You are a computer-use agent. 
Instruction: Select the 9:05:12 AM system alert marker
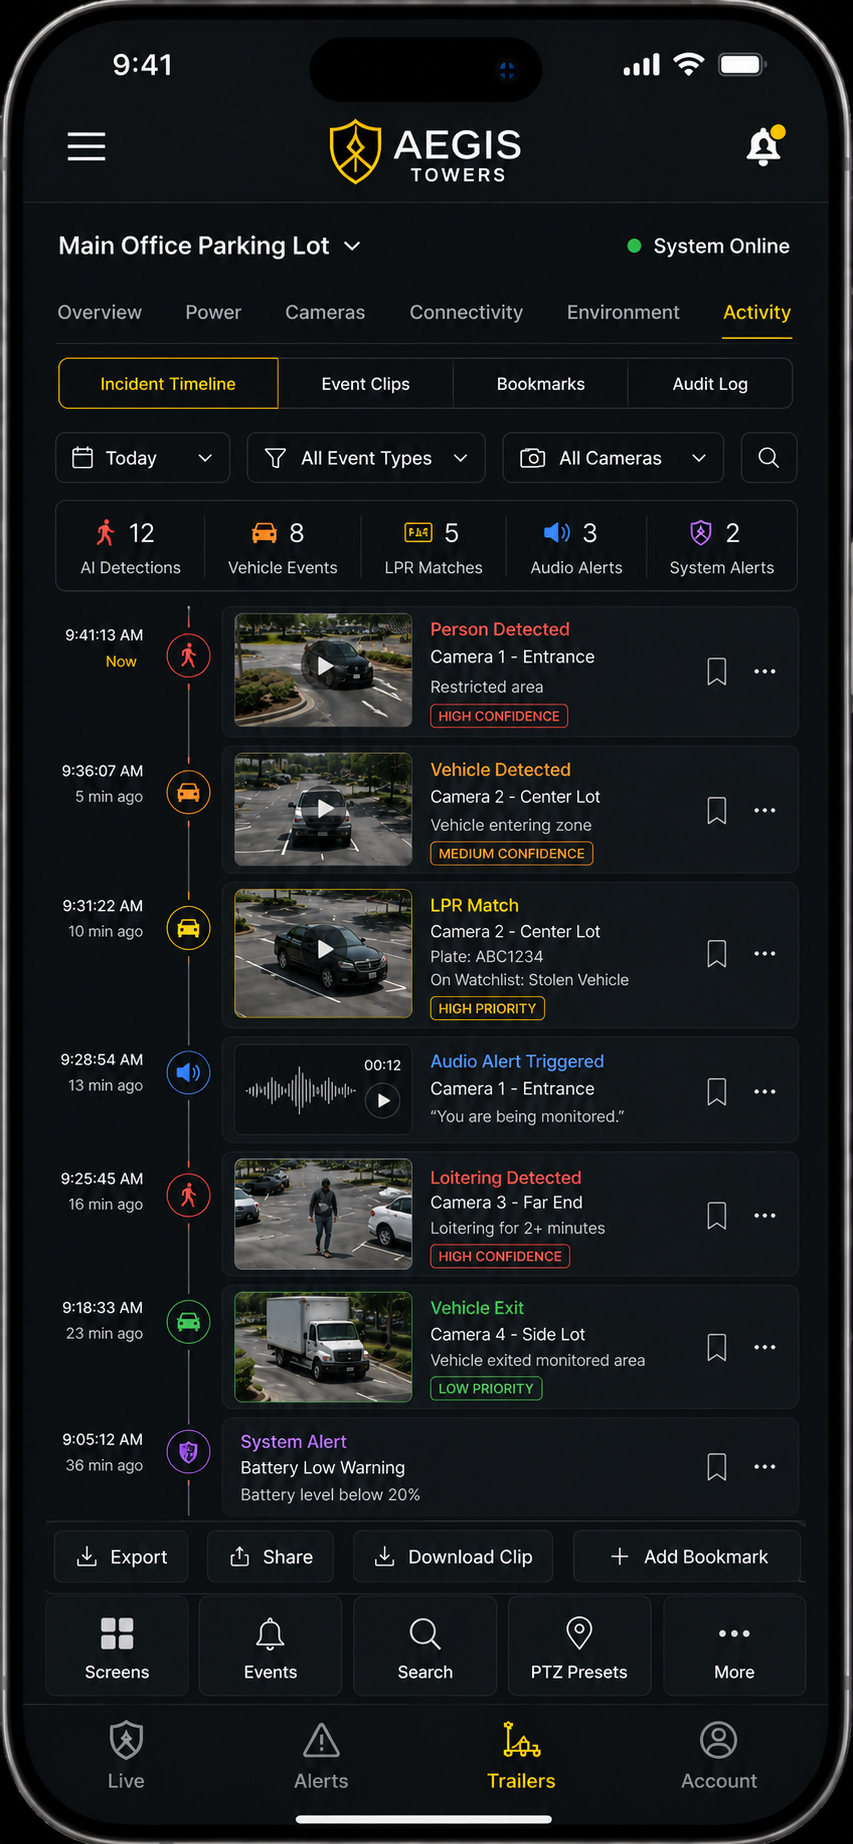(188, 1452)
